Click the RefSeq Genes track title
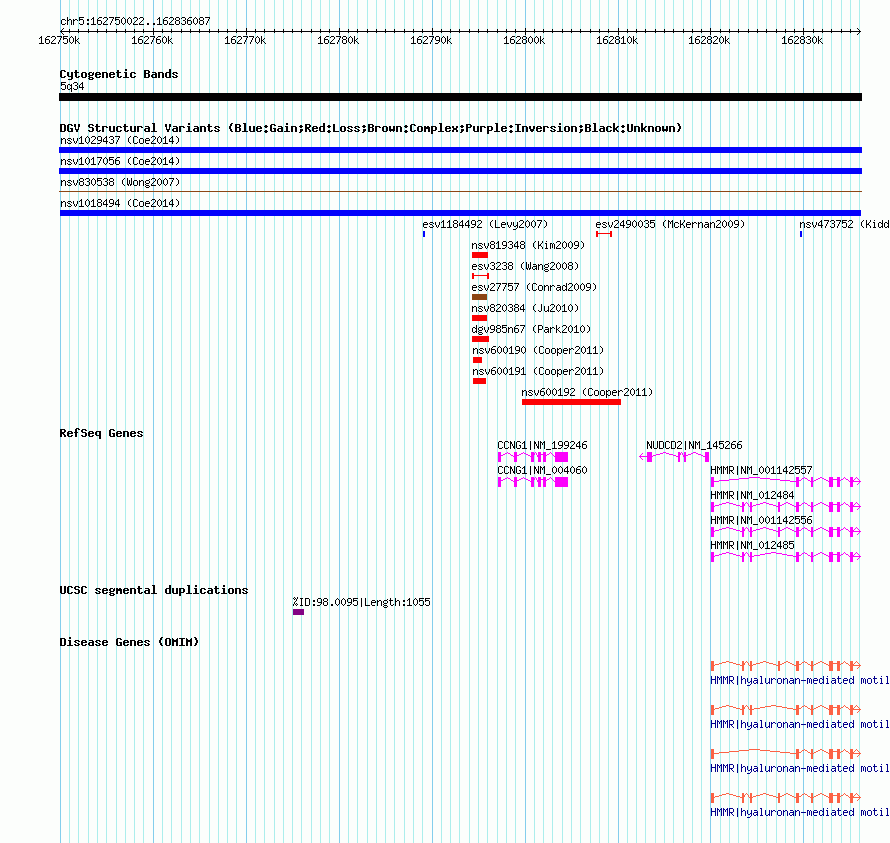 click(102, 433)
